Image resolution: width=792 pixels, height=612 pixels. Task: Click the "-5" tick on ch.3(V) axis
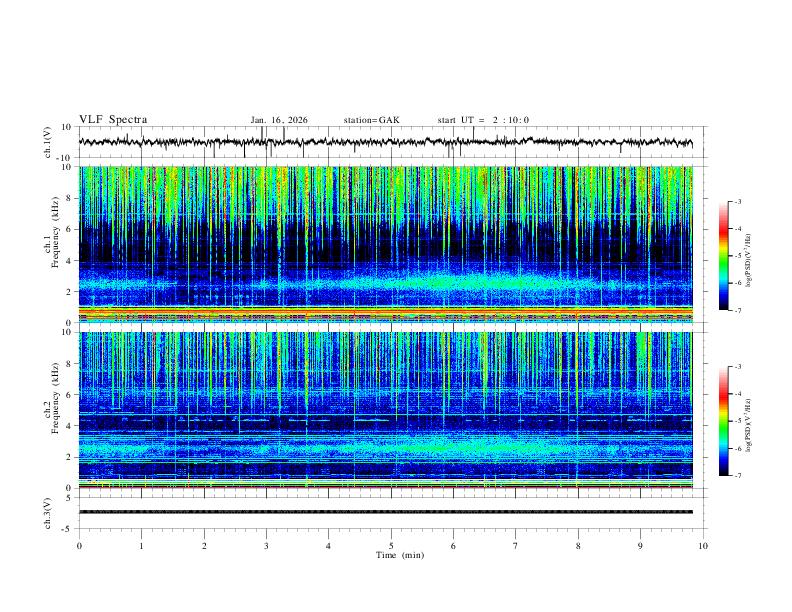click(68, 529)
